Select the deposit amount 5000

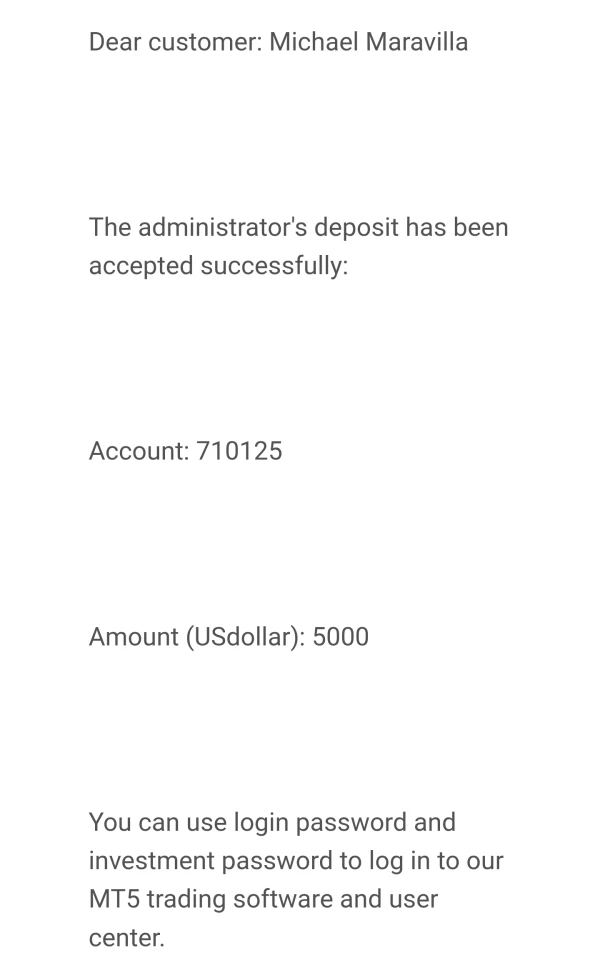pyautogui.click(x=340, y=637)
